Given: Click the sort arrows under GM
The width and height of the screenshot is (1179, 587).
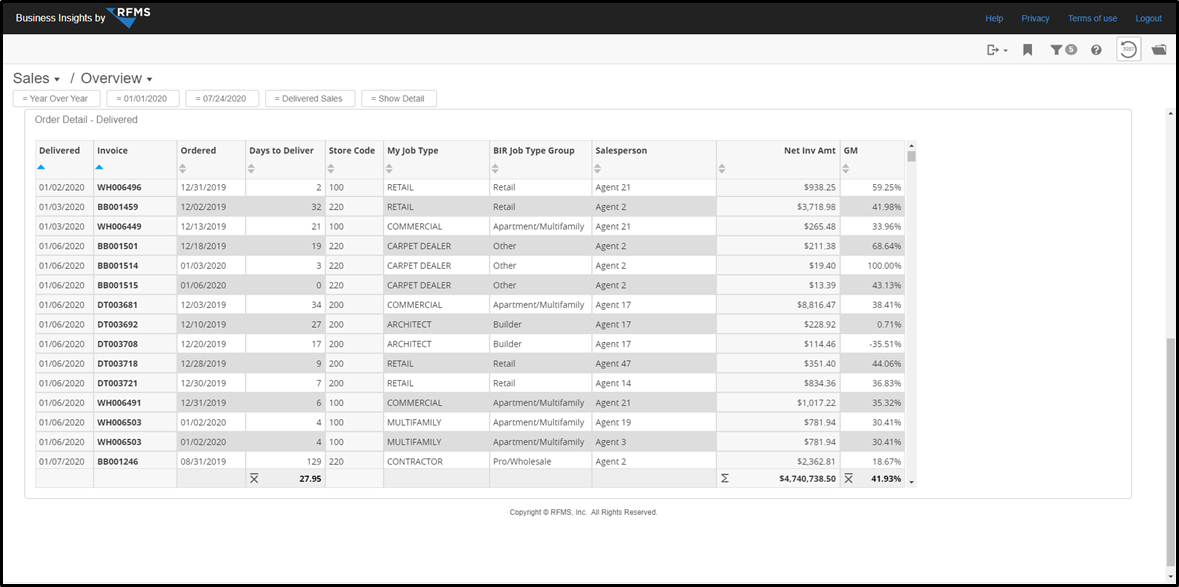Looking at the screenshot, I should 847,169.
